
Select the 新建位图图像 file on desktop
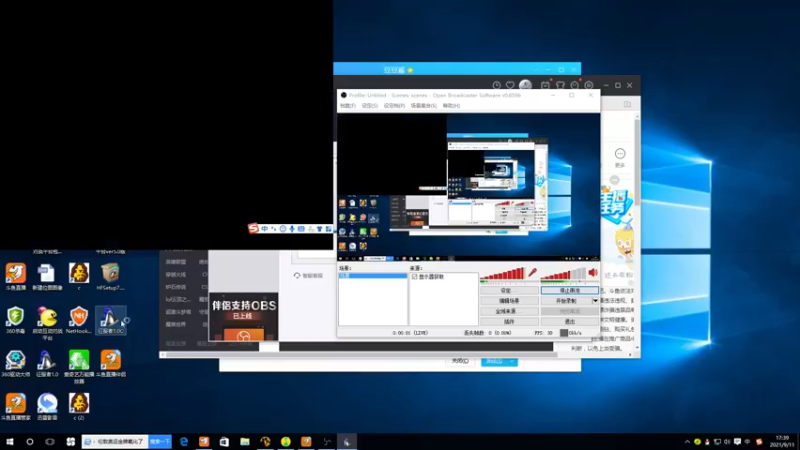[47, 277]
